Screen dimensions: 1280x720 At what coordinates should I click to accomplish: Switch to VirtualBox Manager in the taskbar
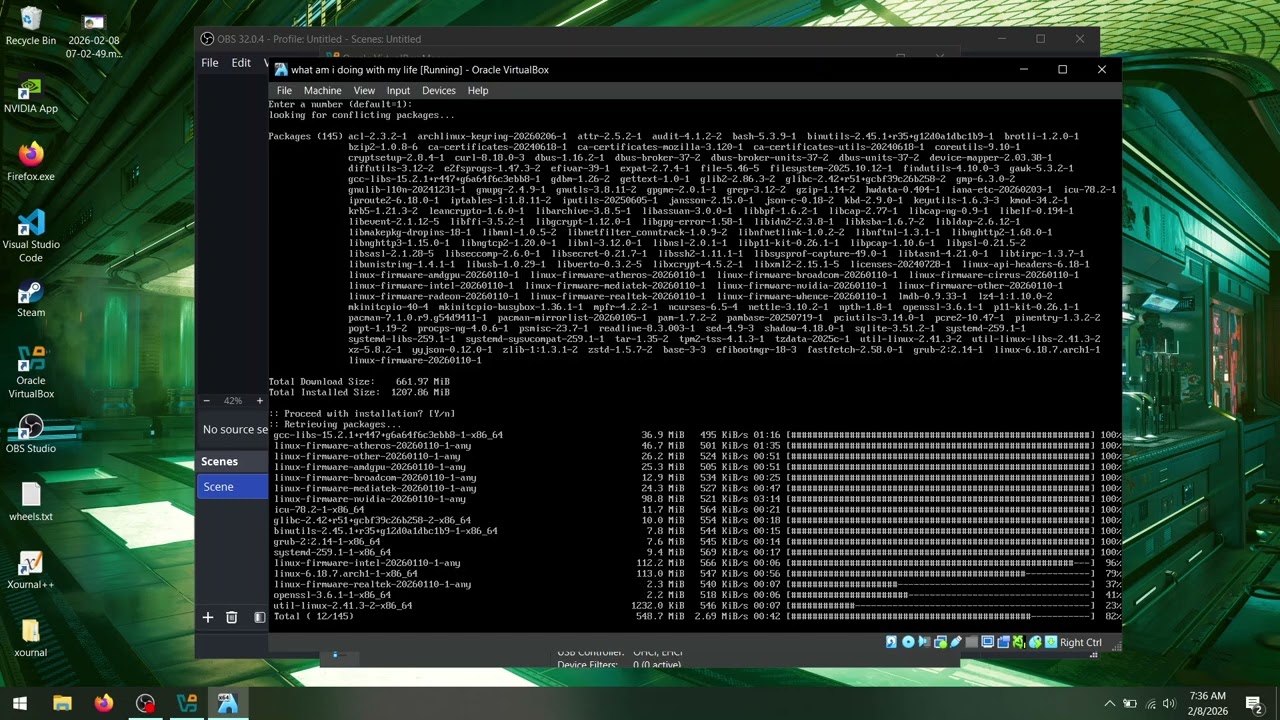[x=187, y=703]
